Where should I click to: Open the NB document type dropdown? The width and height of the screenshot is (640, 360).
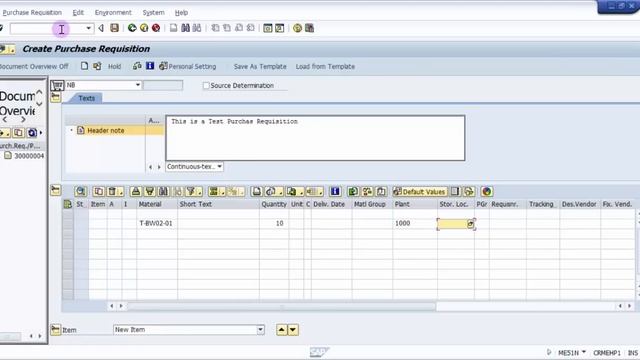(x=138, y=85)
